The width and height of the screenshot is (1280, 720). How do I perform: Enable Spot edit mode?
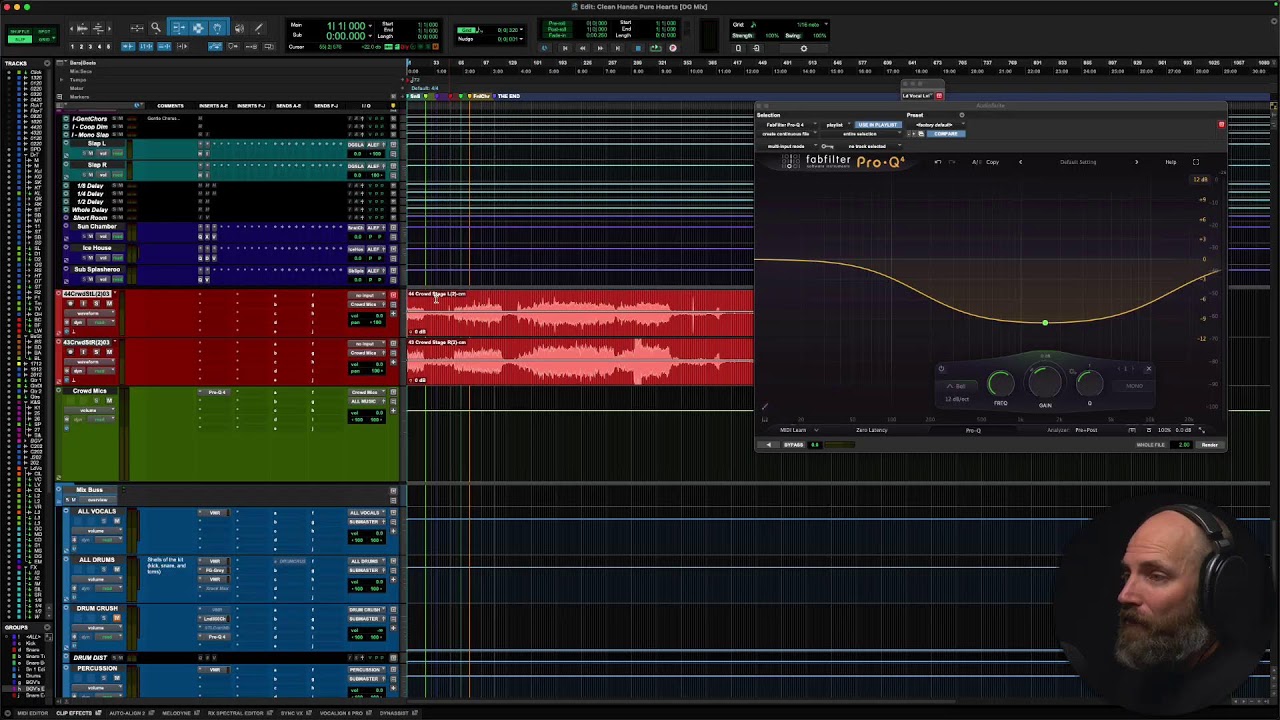click(x=43, y=32)
